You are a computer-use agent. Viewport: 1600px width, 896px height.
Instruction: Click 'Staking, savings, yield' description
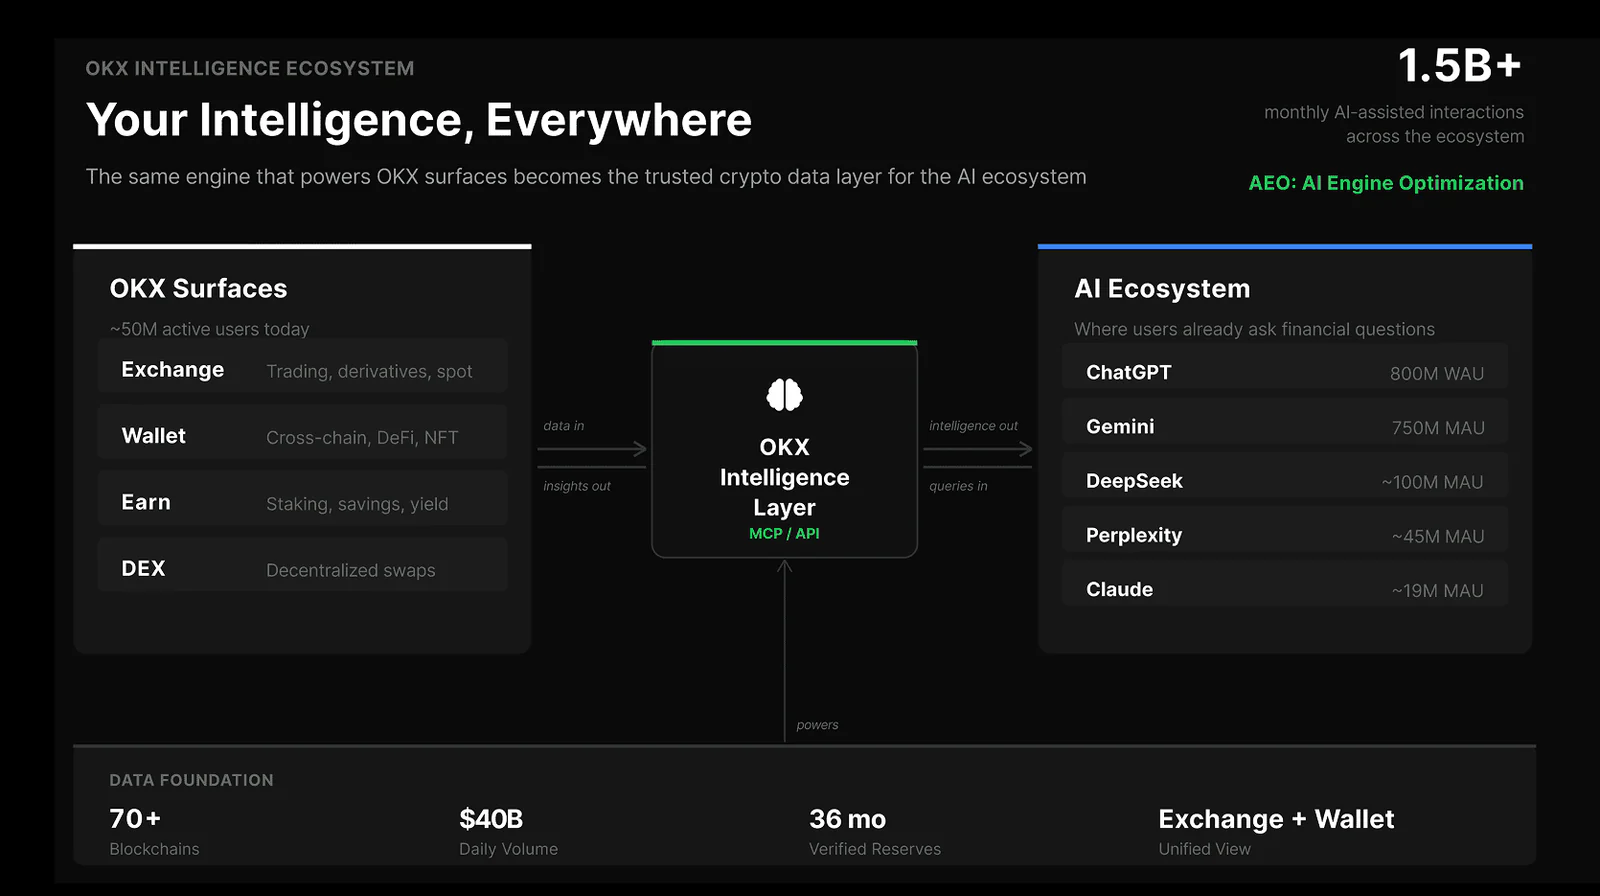point(357,504)
